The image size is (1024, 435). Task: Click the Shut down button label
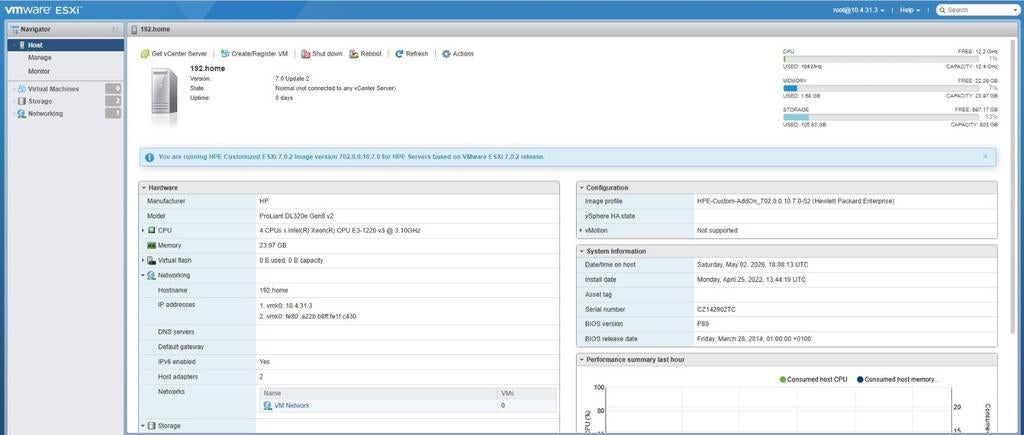point(327,54)
